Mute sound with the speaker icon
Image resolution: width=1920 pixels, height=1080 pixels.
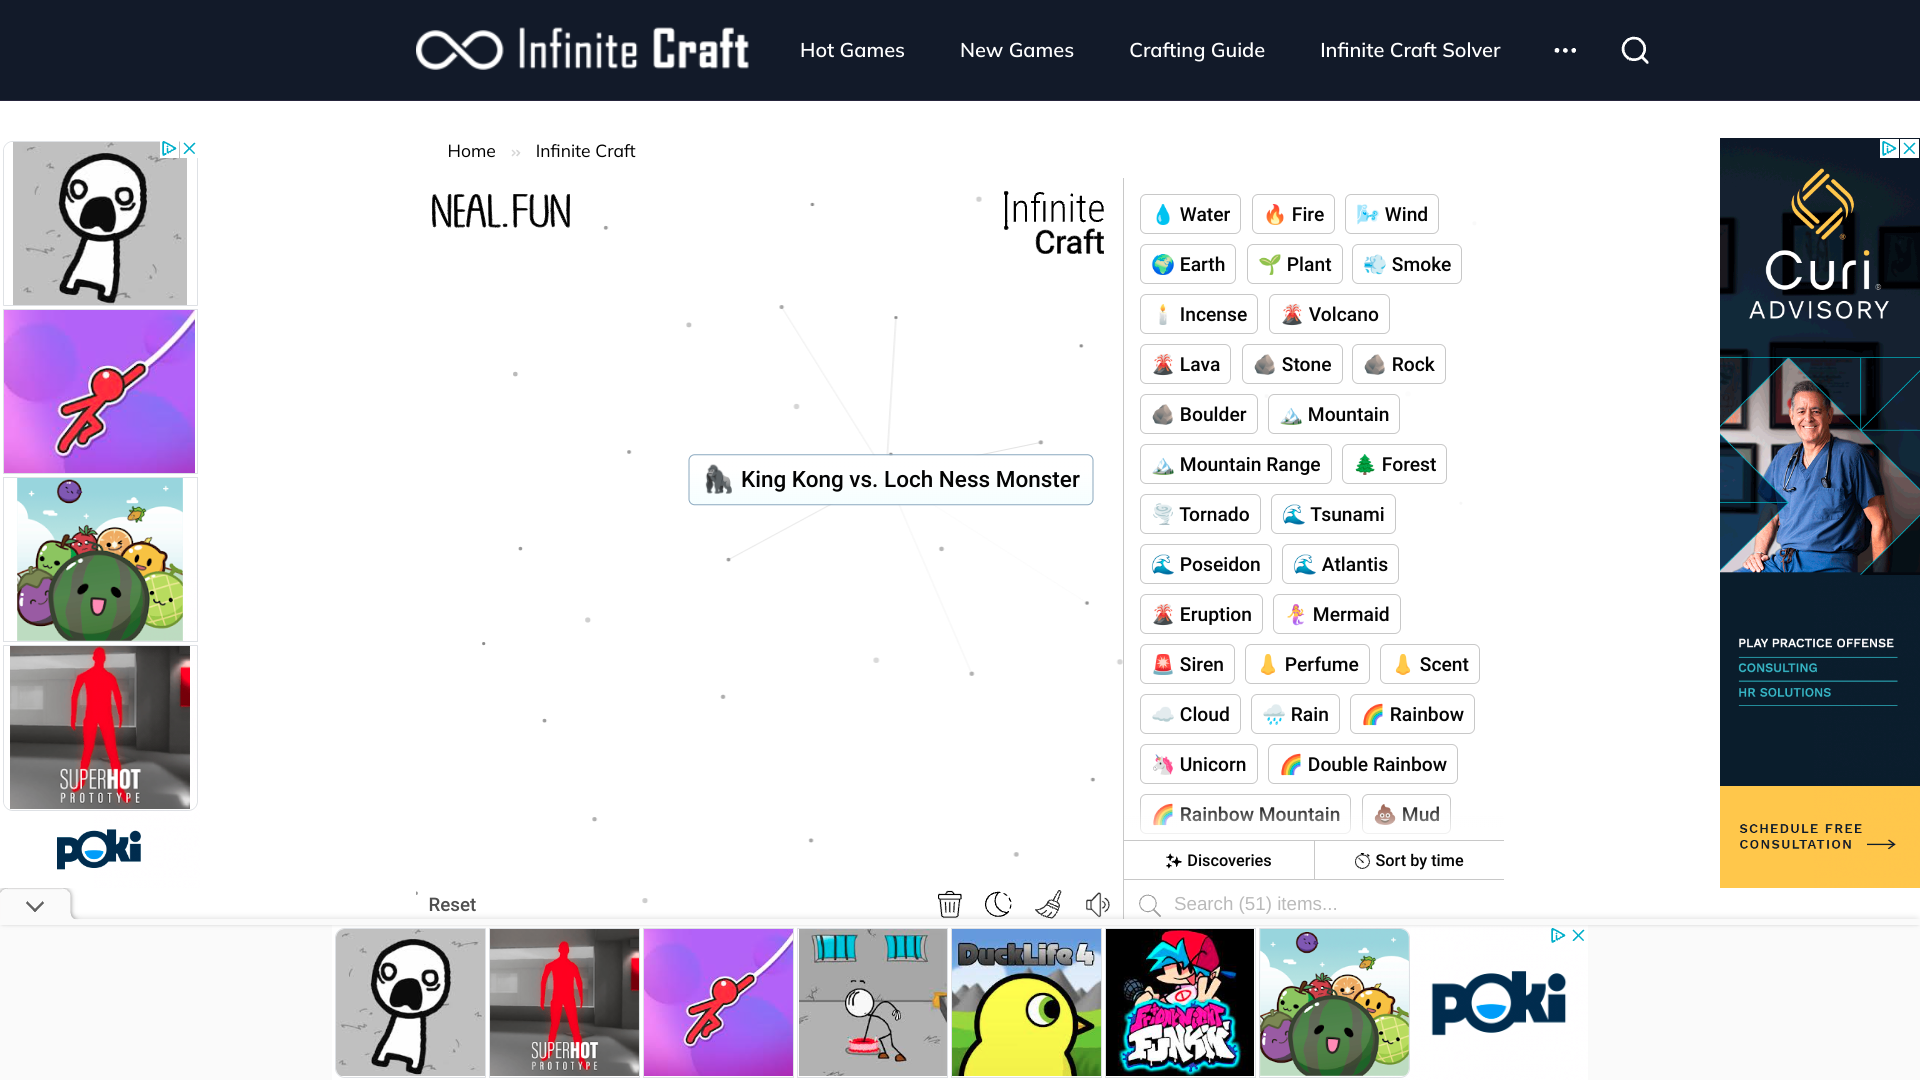(x=1097, y=904)
